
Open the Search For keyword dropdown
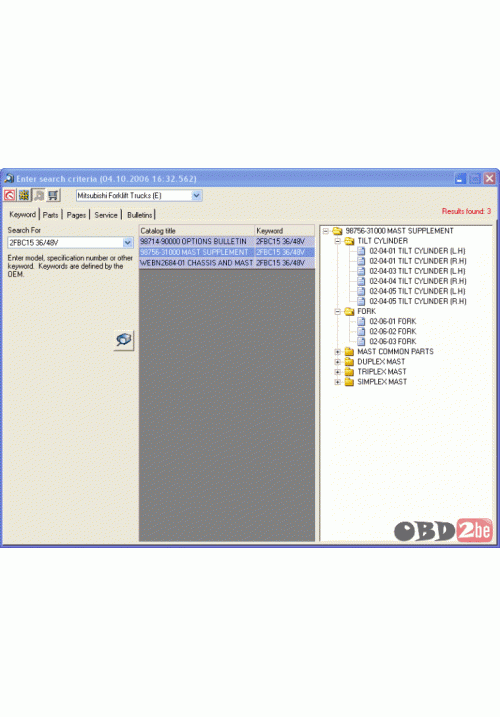(128, 243)
